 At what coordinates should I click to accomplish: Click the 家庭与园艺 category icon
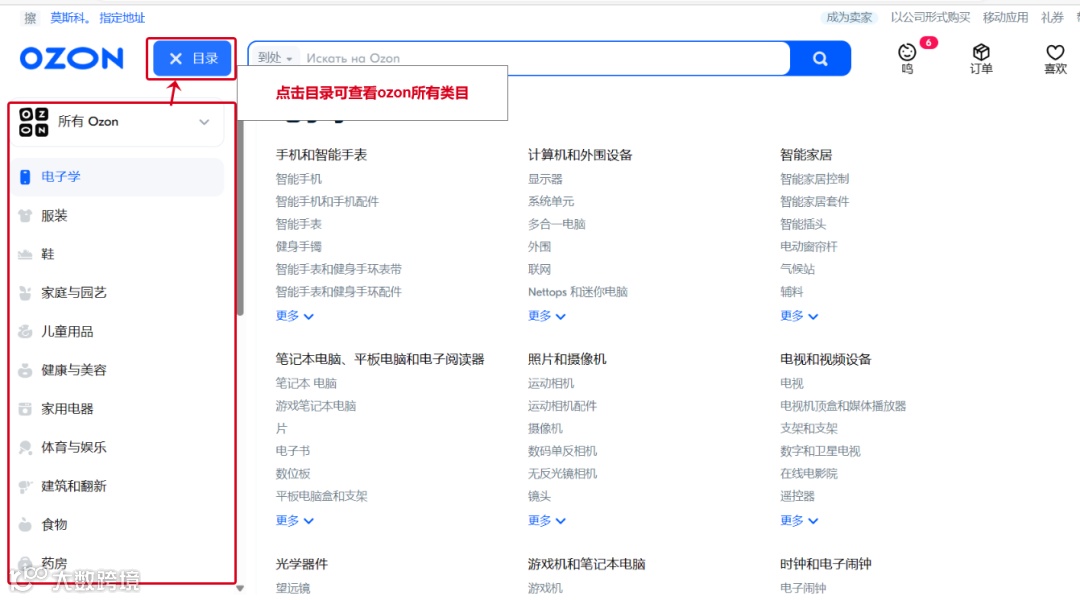point(25,293)
